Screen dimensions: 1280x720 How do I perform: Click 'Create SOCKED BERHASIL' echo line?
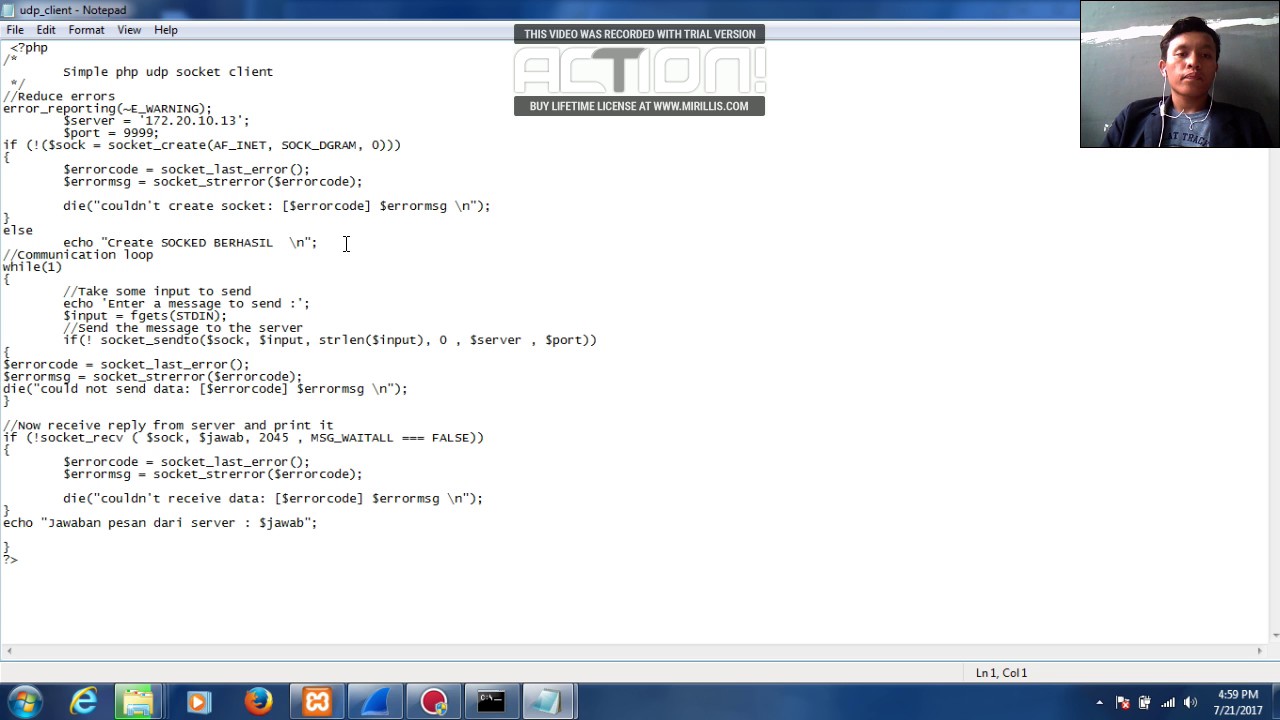point(190,242)
